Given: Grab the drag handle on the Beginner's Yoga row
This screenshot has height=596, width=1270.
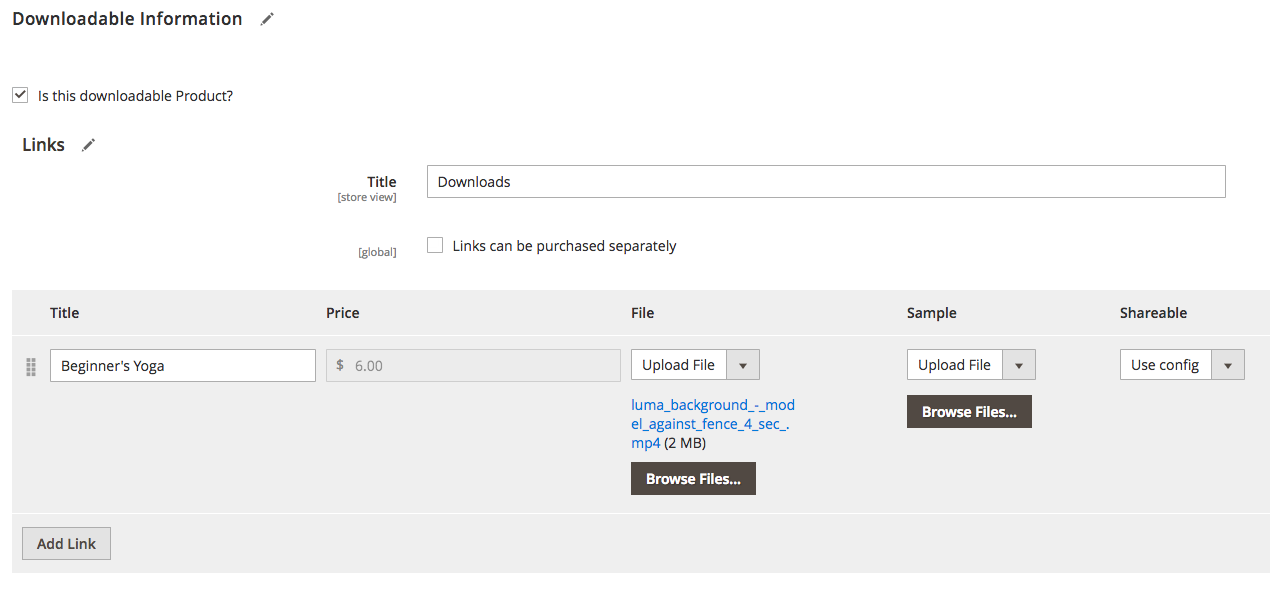Looking at the screenshot, I should pyautogui.click(x=30, y=366).
